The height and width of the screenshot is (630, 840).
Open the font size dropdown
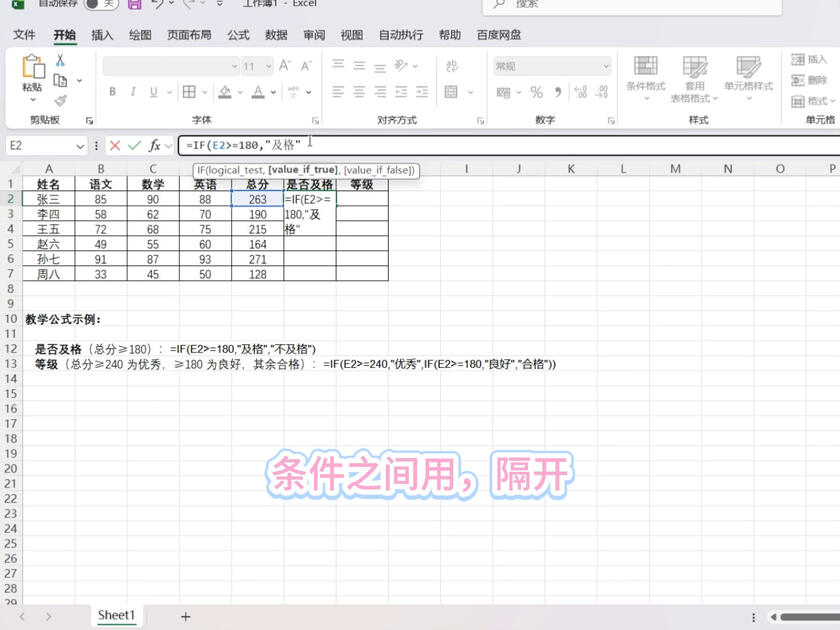pos(268,66)
